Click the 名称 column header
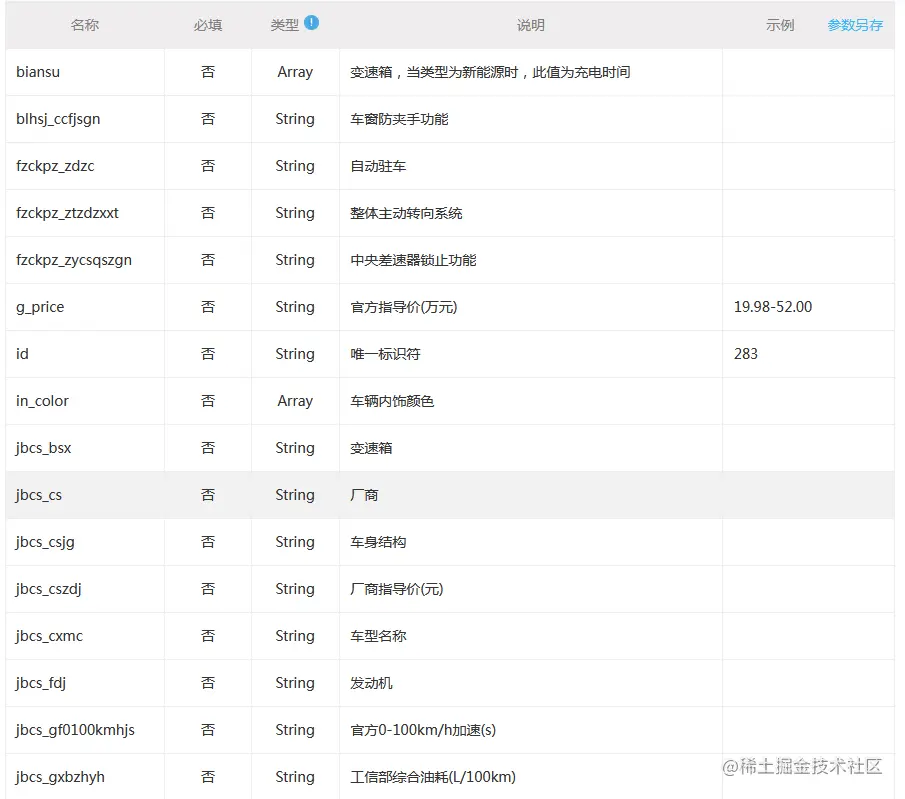 coord(84,25)
